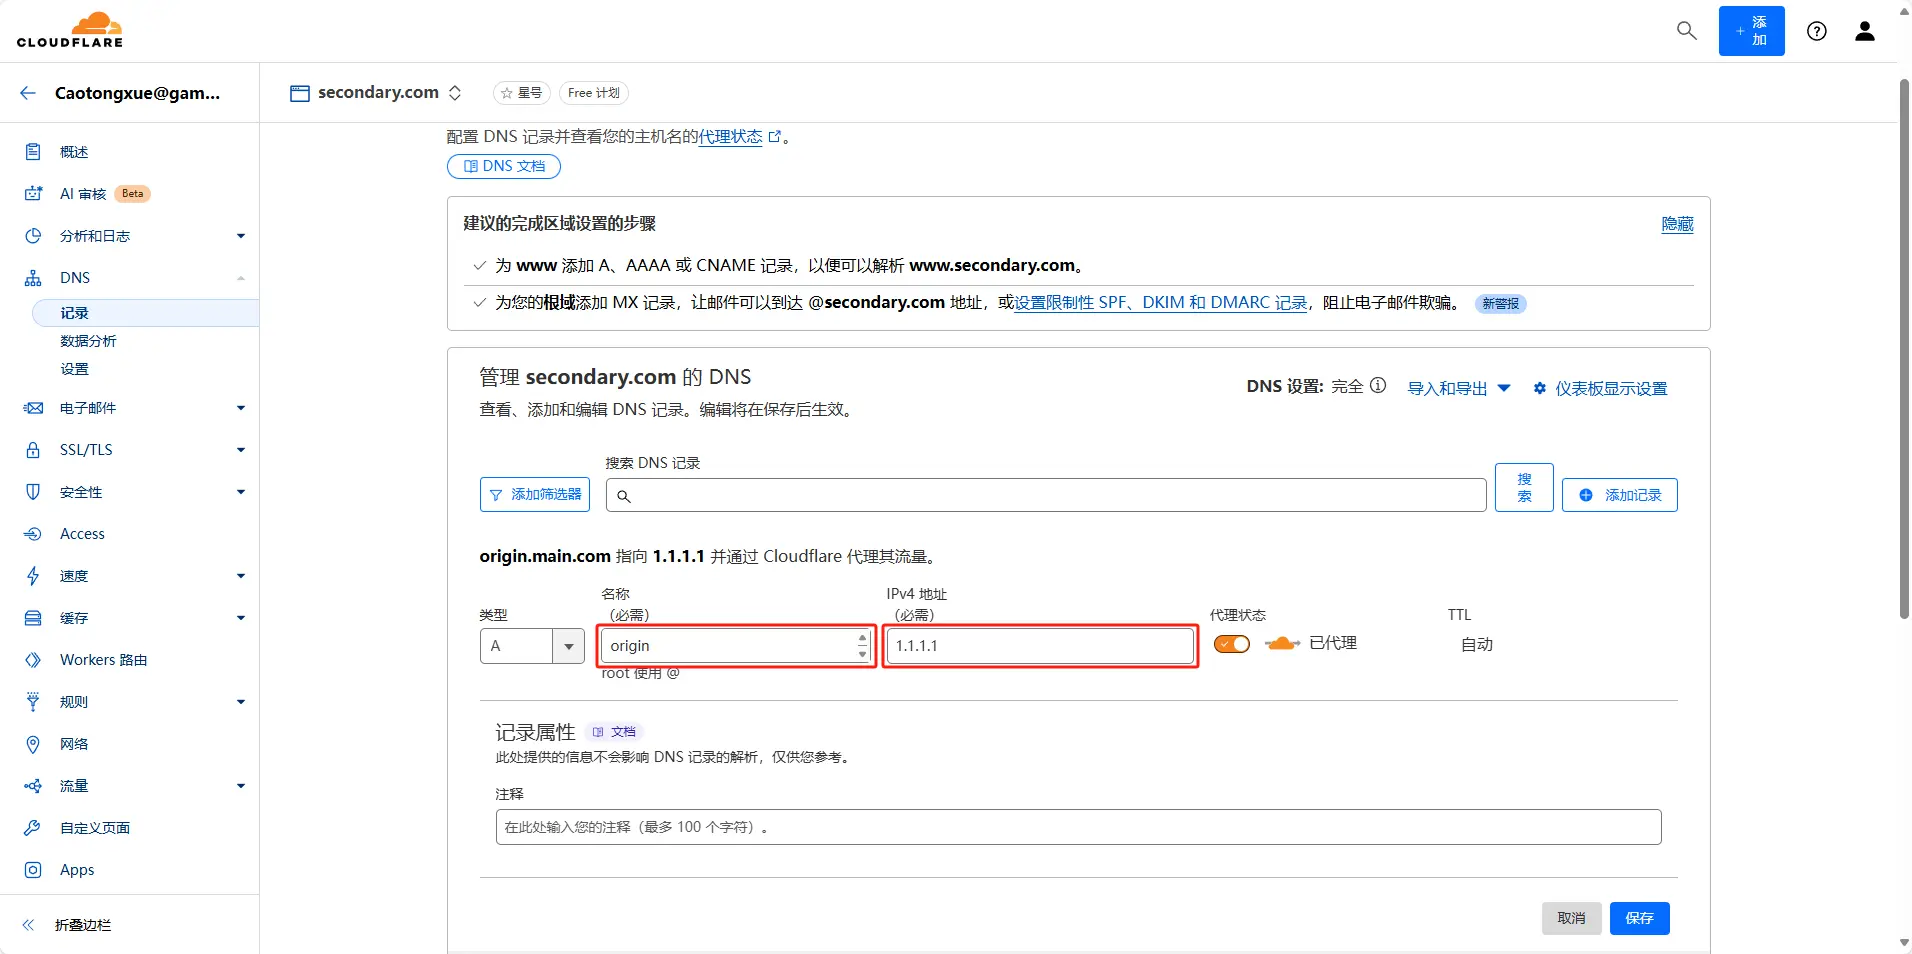Viewport: 1912px width, 954px height.
Task: Focus the 搜索 DNS 记录 field
Action: [1046, 495]
